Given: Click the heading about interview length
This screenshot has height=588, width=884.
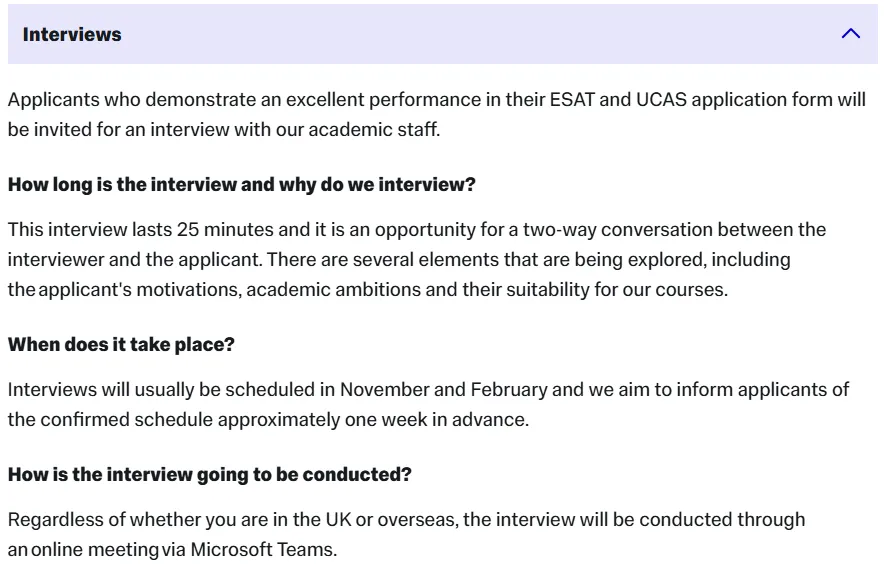Looking at the screenshot, I should point(241,185).
